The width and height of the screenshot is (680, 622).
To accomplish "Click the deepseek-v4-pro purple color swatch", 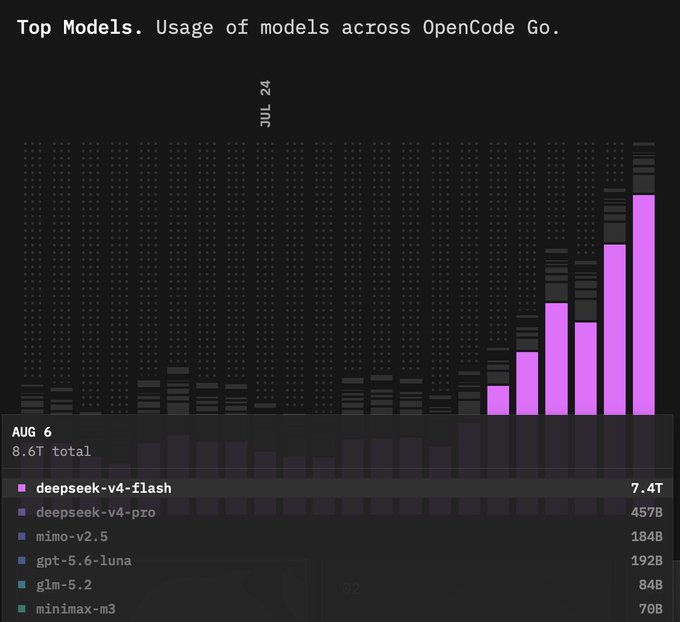I will coord(22,512).
